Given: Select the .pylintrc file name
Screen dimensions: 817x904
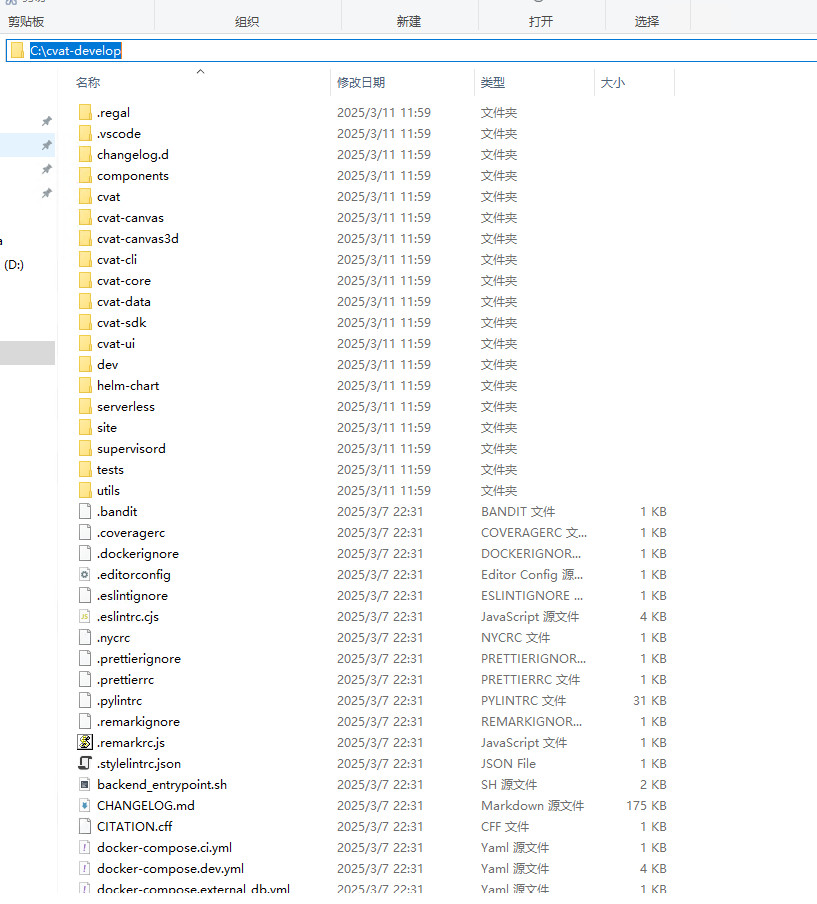Looking at the screenshot, I should point(119,700).
